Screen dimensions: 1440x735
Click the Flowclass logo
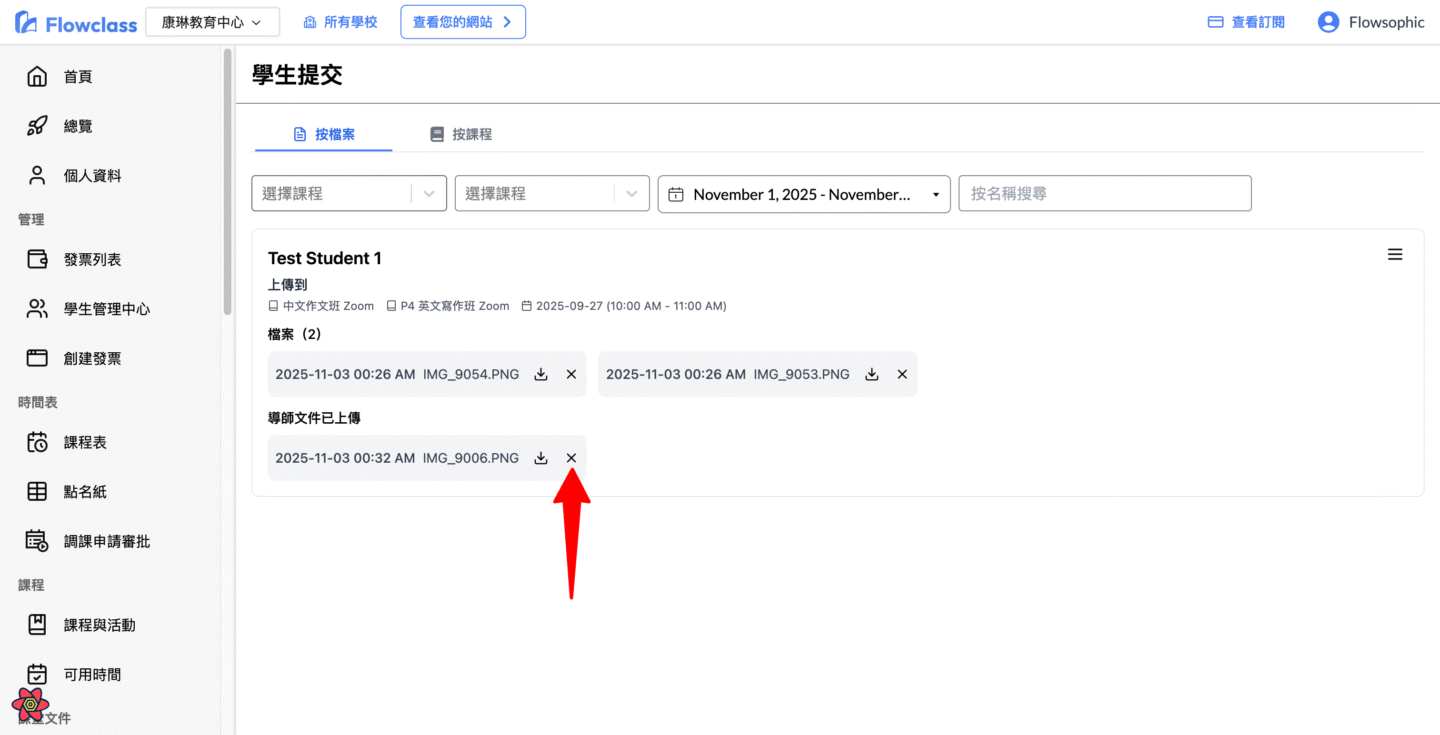pyautogui.click(x=76, y=23)
